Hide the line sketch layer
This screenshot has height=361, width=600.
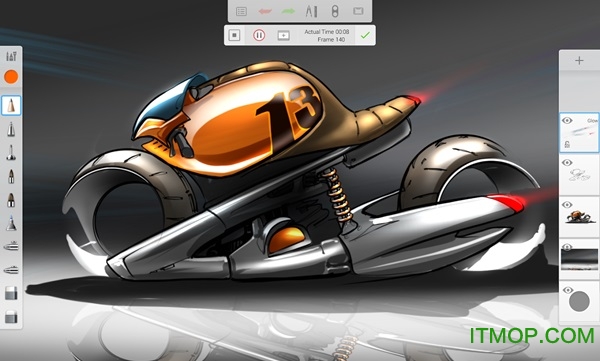[567, 163]
